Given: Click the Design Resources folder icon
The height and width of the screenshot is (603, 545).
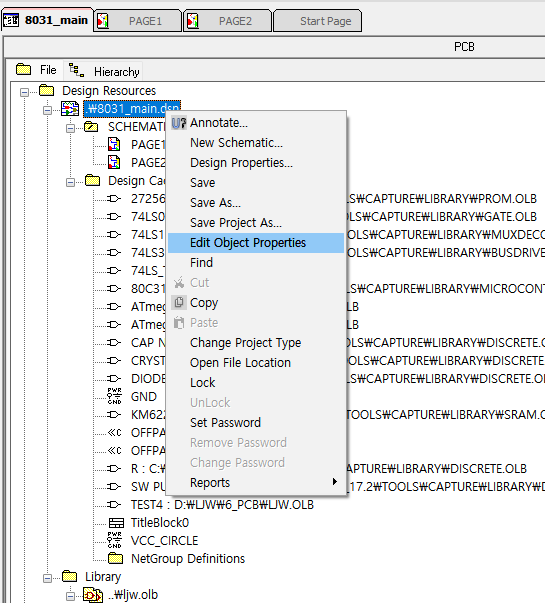Looking at the screenshot, I should click(x=47, y=90).
